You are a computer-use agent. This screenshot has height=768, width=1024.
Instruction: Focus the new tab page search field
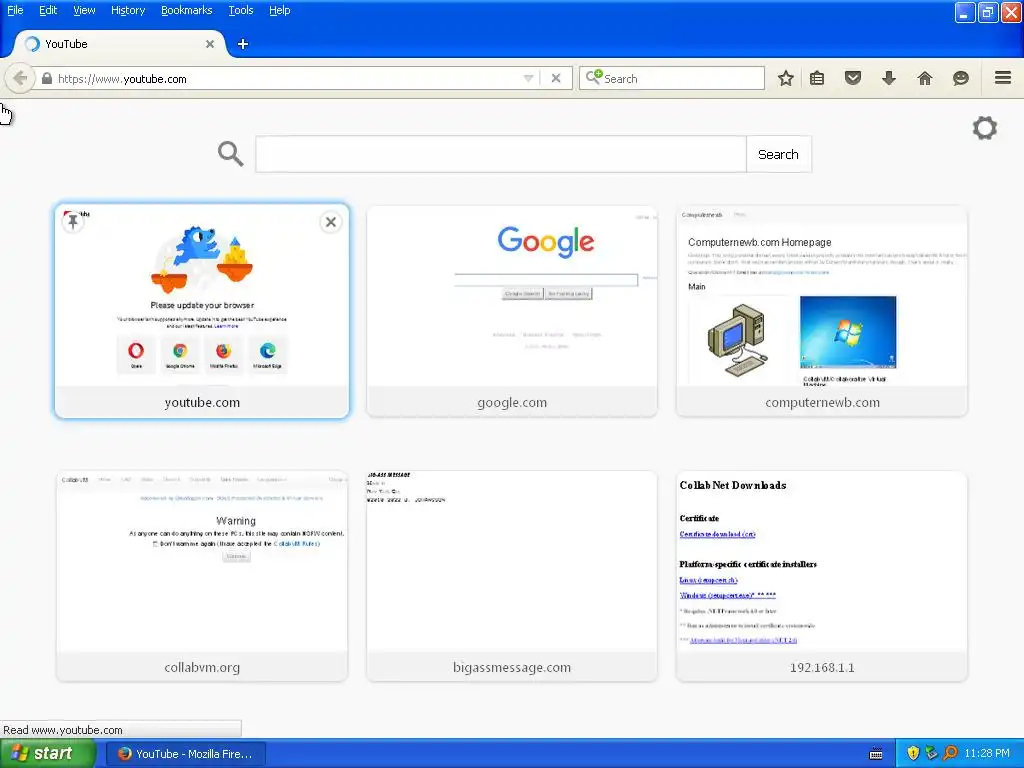[501, 154]
